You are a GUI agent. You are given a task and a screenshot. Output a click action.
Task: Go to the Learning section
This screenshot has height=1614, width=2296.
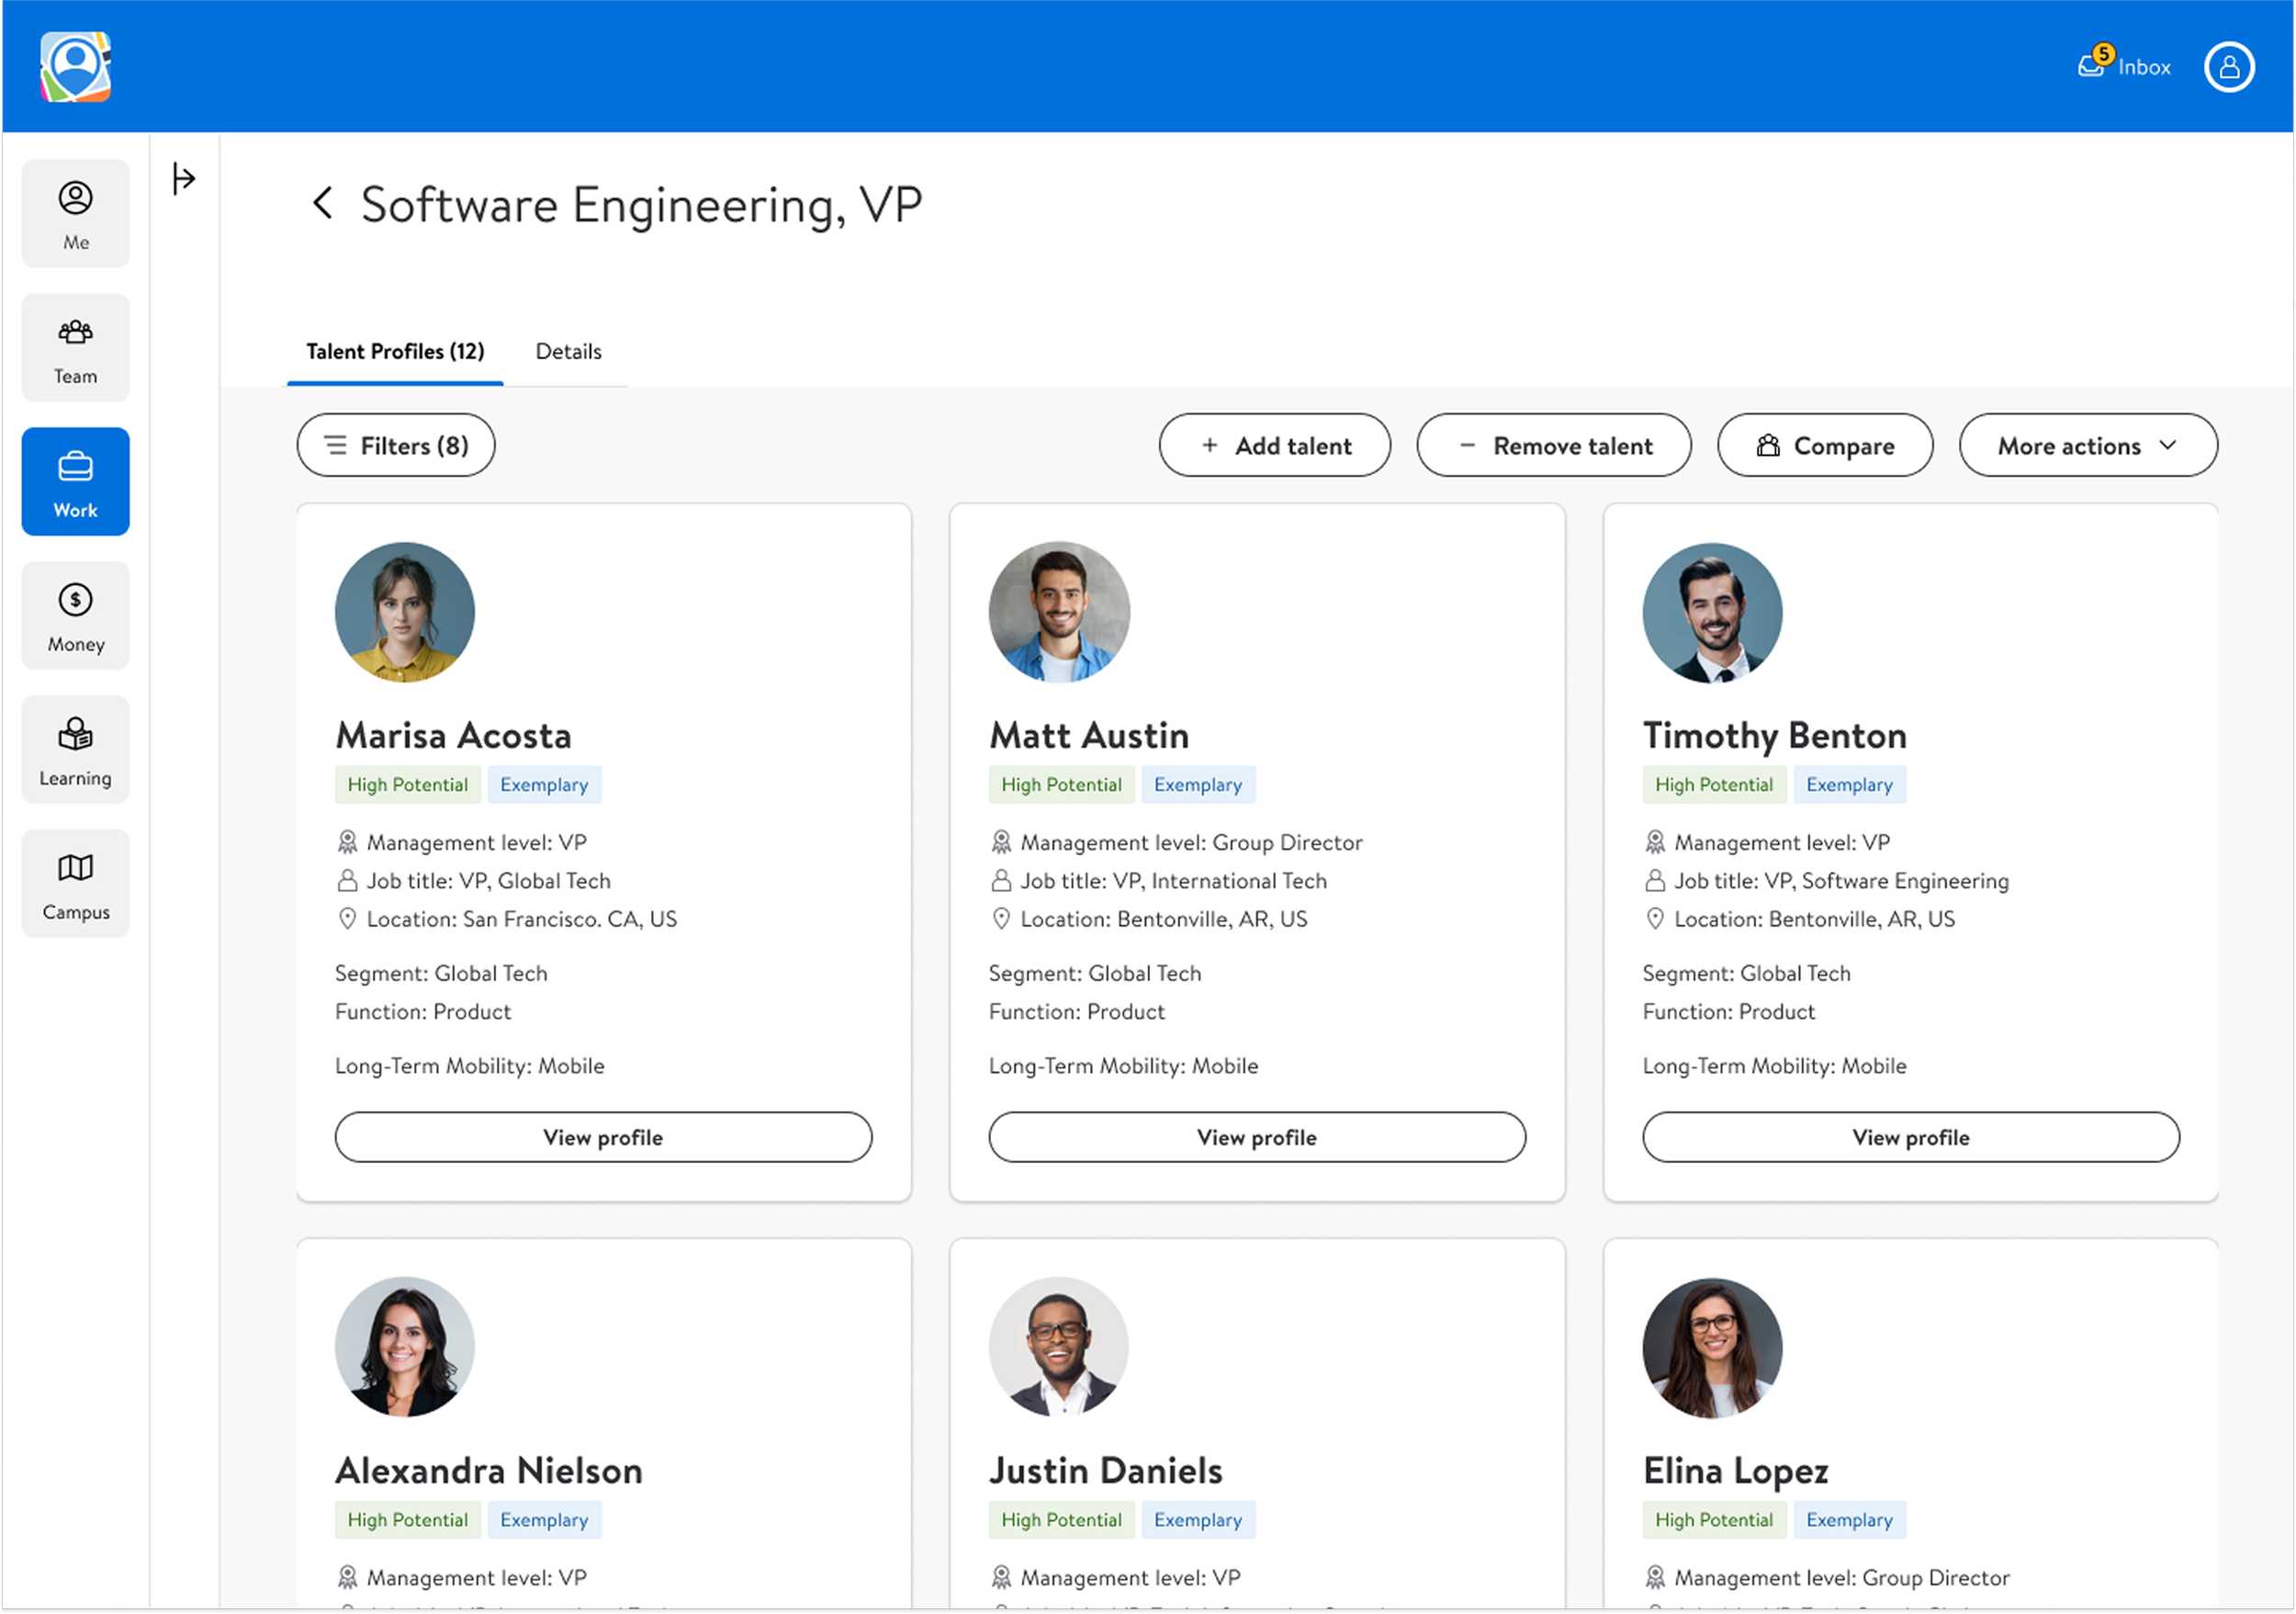(75, 750)
